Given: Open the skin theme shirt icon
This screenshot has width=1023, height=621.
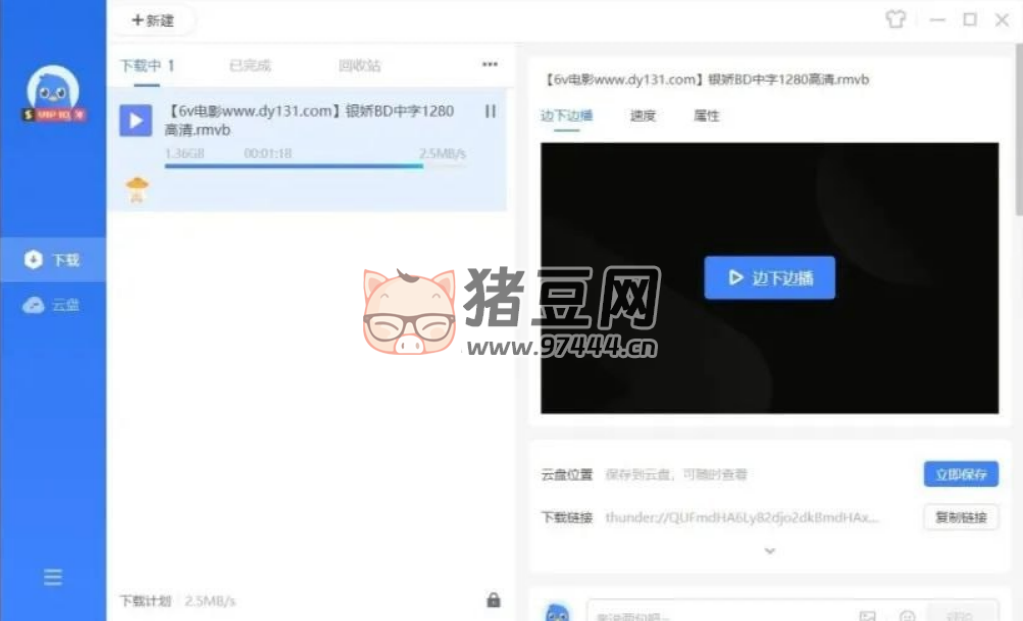Looking at the screenshot, I should point(895,20).
